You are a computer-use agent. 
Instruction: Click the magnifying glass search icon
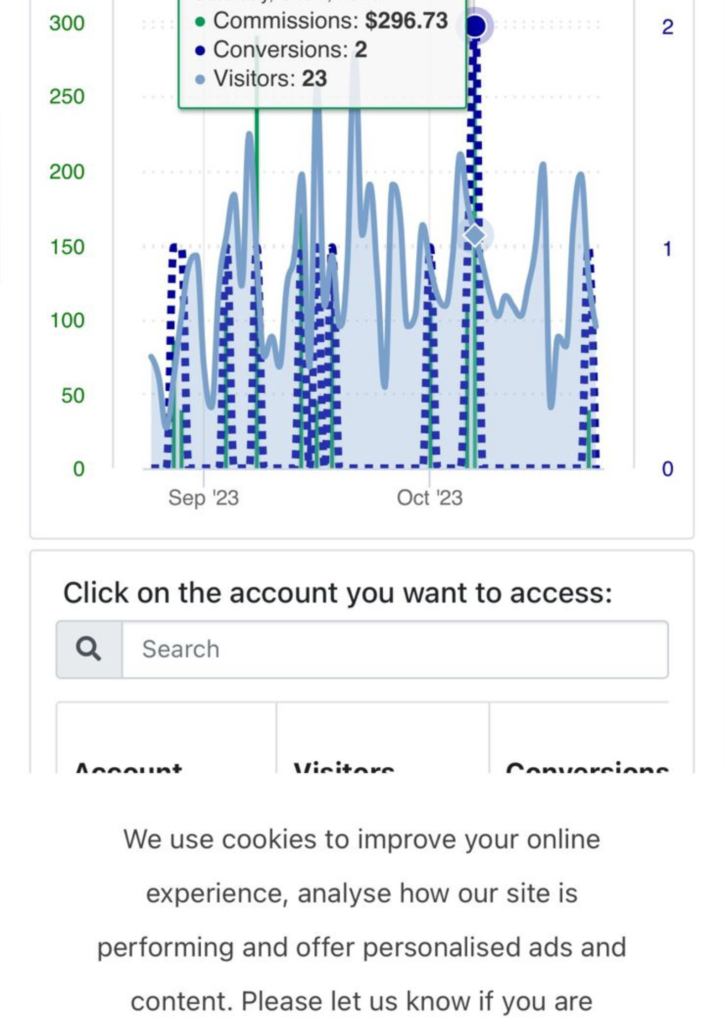pos(89,650)
